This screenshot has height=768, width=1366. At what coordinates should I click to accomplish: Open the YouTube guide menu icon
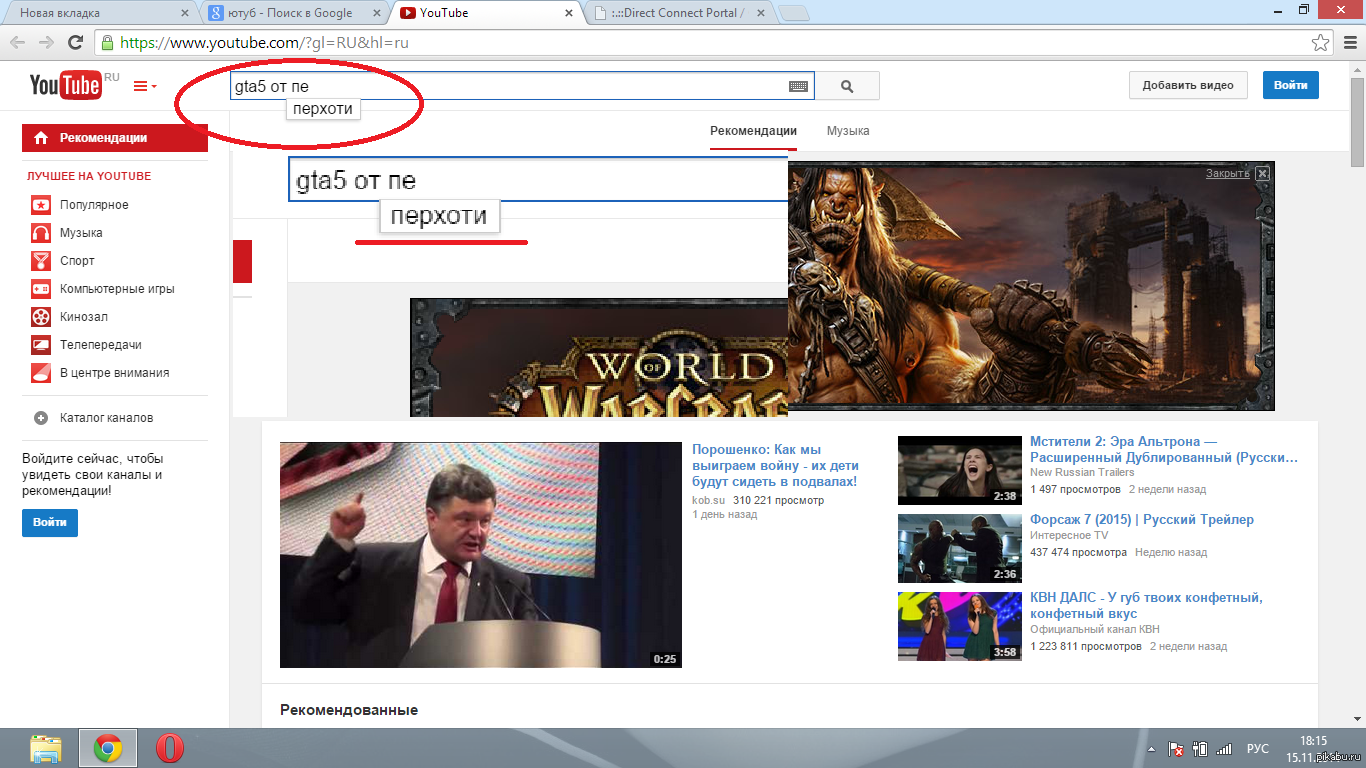pos(145,86)
